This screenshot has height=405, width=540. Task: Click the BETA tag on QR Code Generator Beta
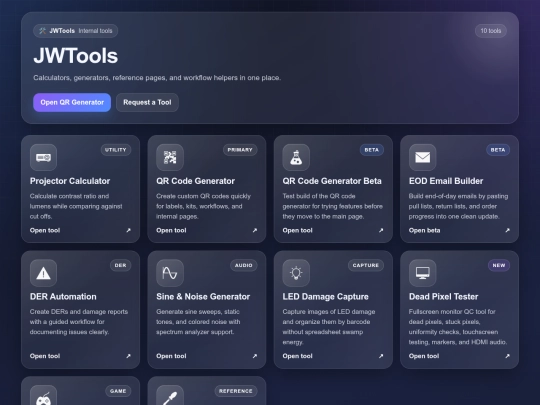pos(372,150)
